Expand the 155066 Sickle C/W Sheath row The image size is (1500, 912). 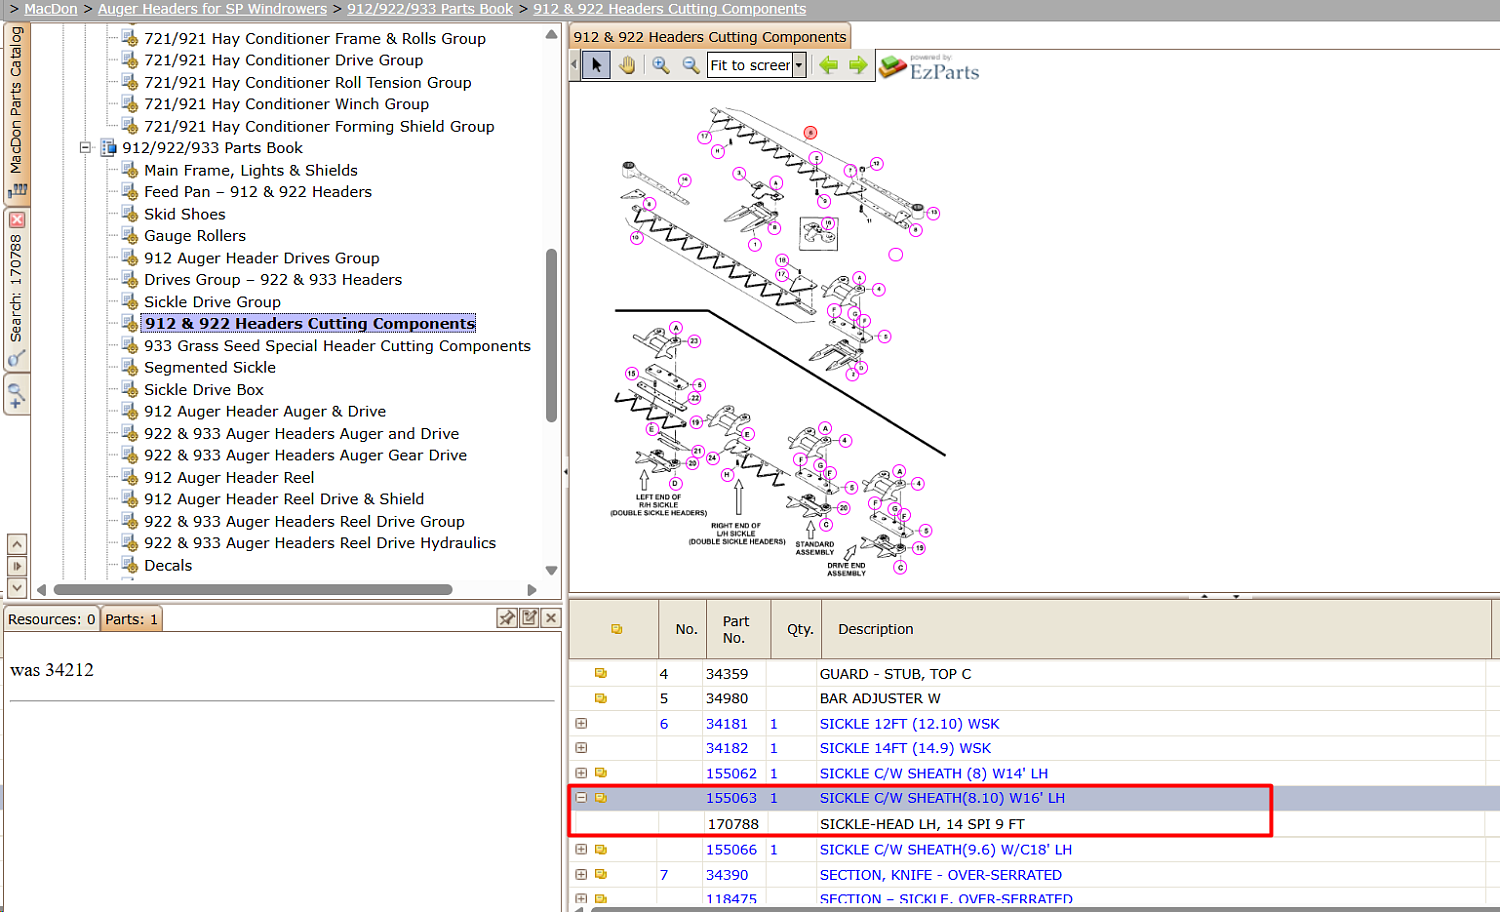581,849
